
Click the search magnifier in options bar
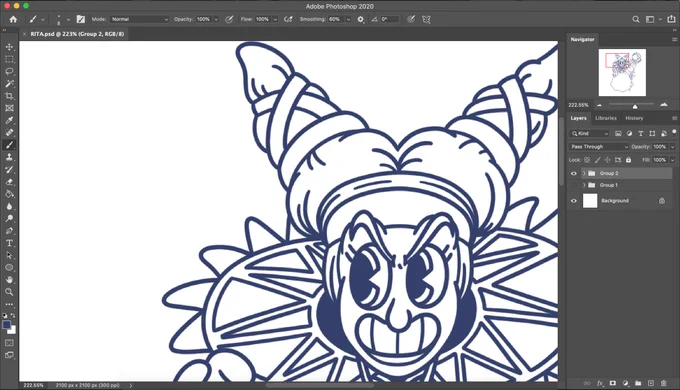[x=636, y=19]
